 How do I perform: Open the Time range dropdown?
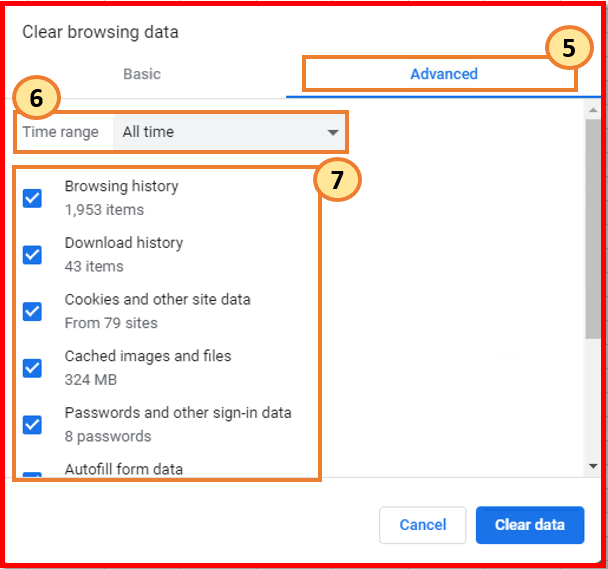tap(229, 132)
